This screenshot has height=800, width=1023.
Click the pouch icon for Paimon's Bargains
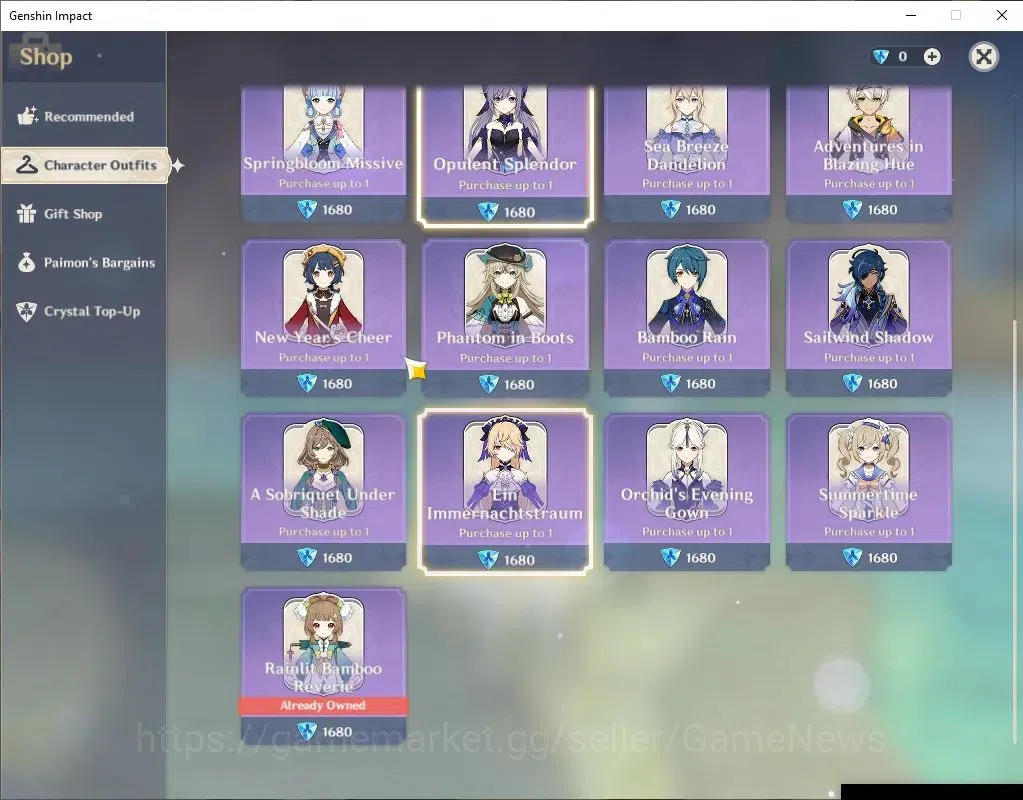[27, 262]
